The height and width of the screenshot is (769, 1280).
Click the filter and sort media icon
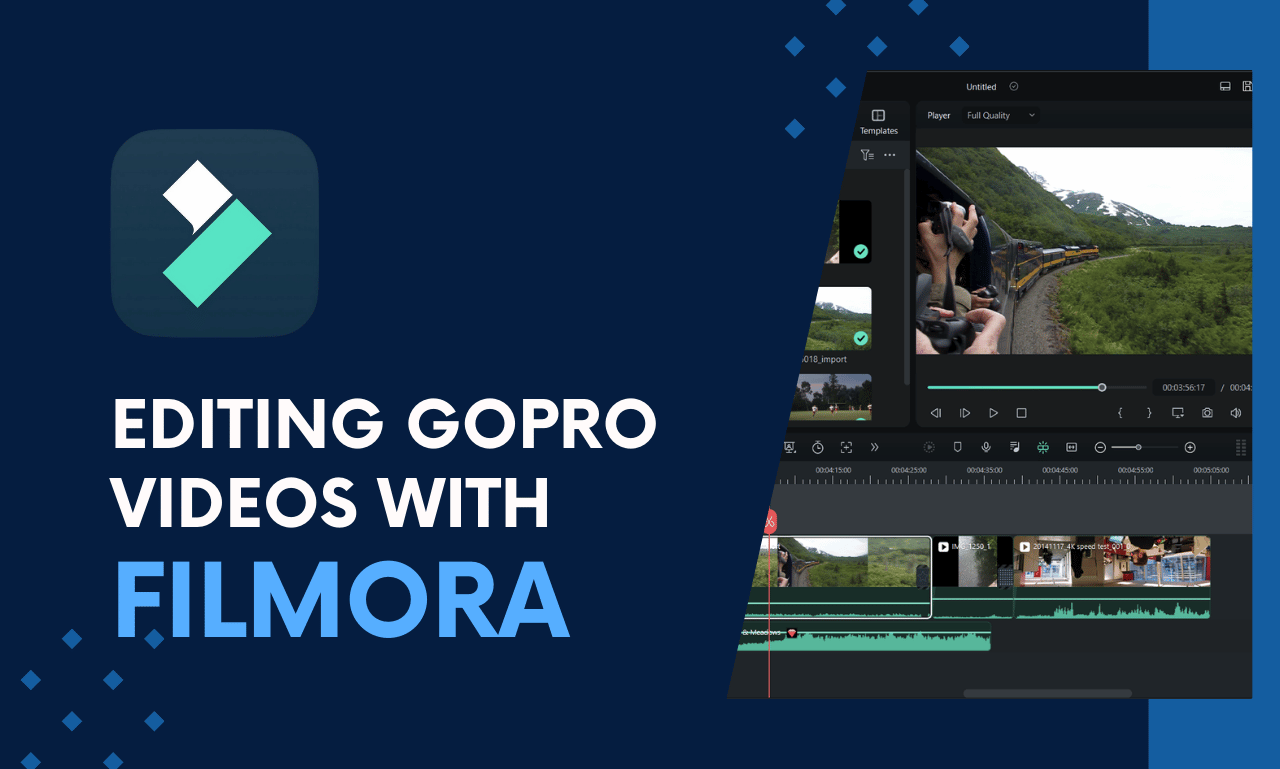(x=867, y=155)
